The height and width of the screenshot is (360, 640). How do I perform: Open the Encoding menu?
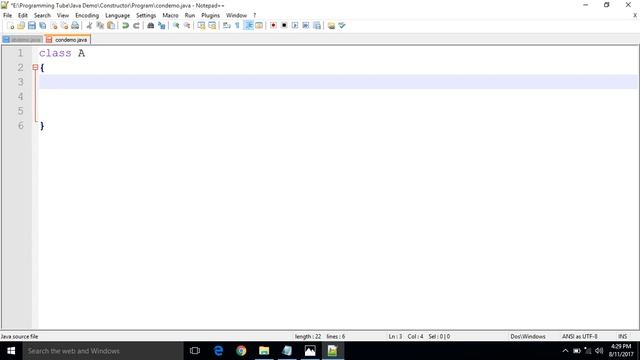[x=87, y=16]
